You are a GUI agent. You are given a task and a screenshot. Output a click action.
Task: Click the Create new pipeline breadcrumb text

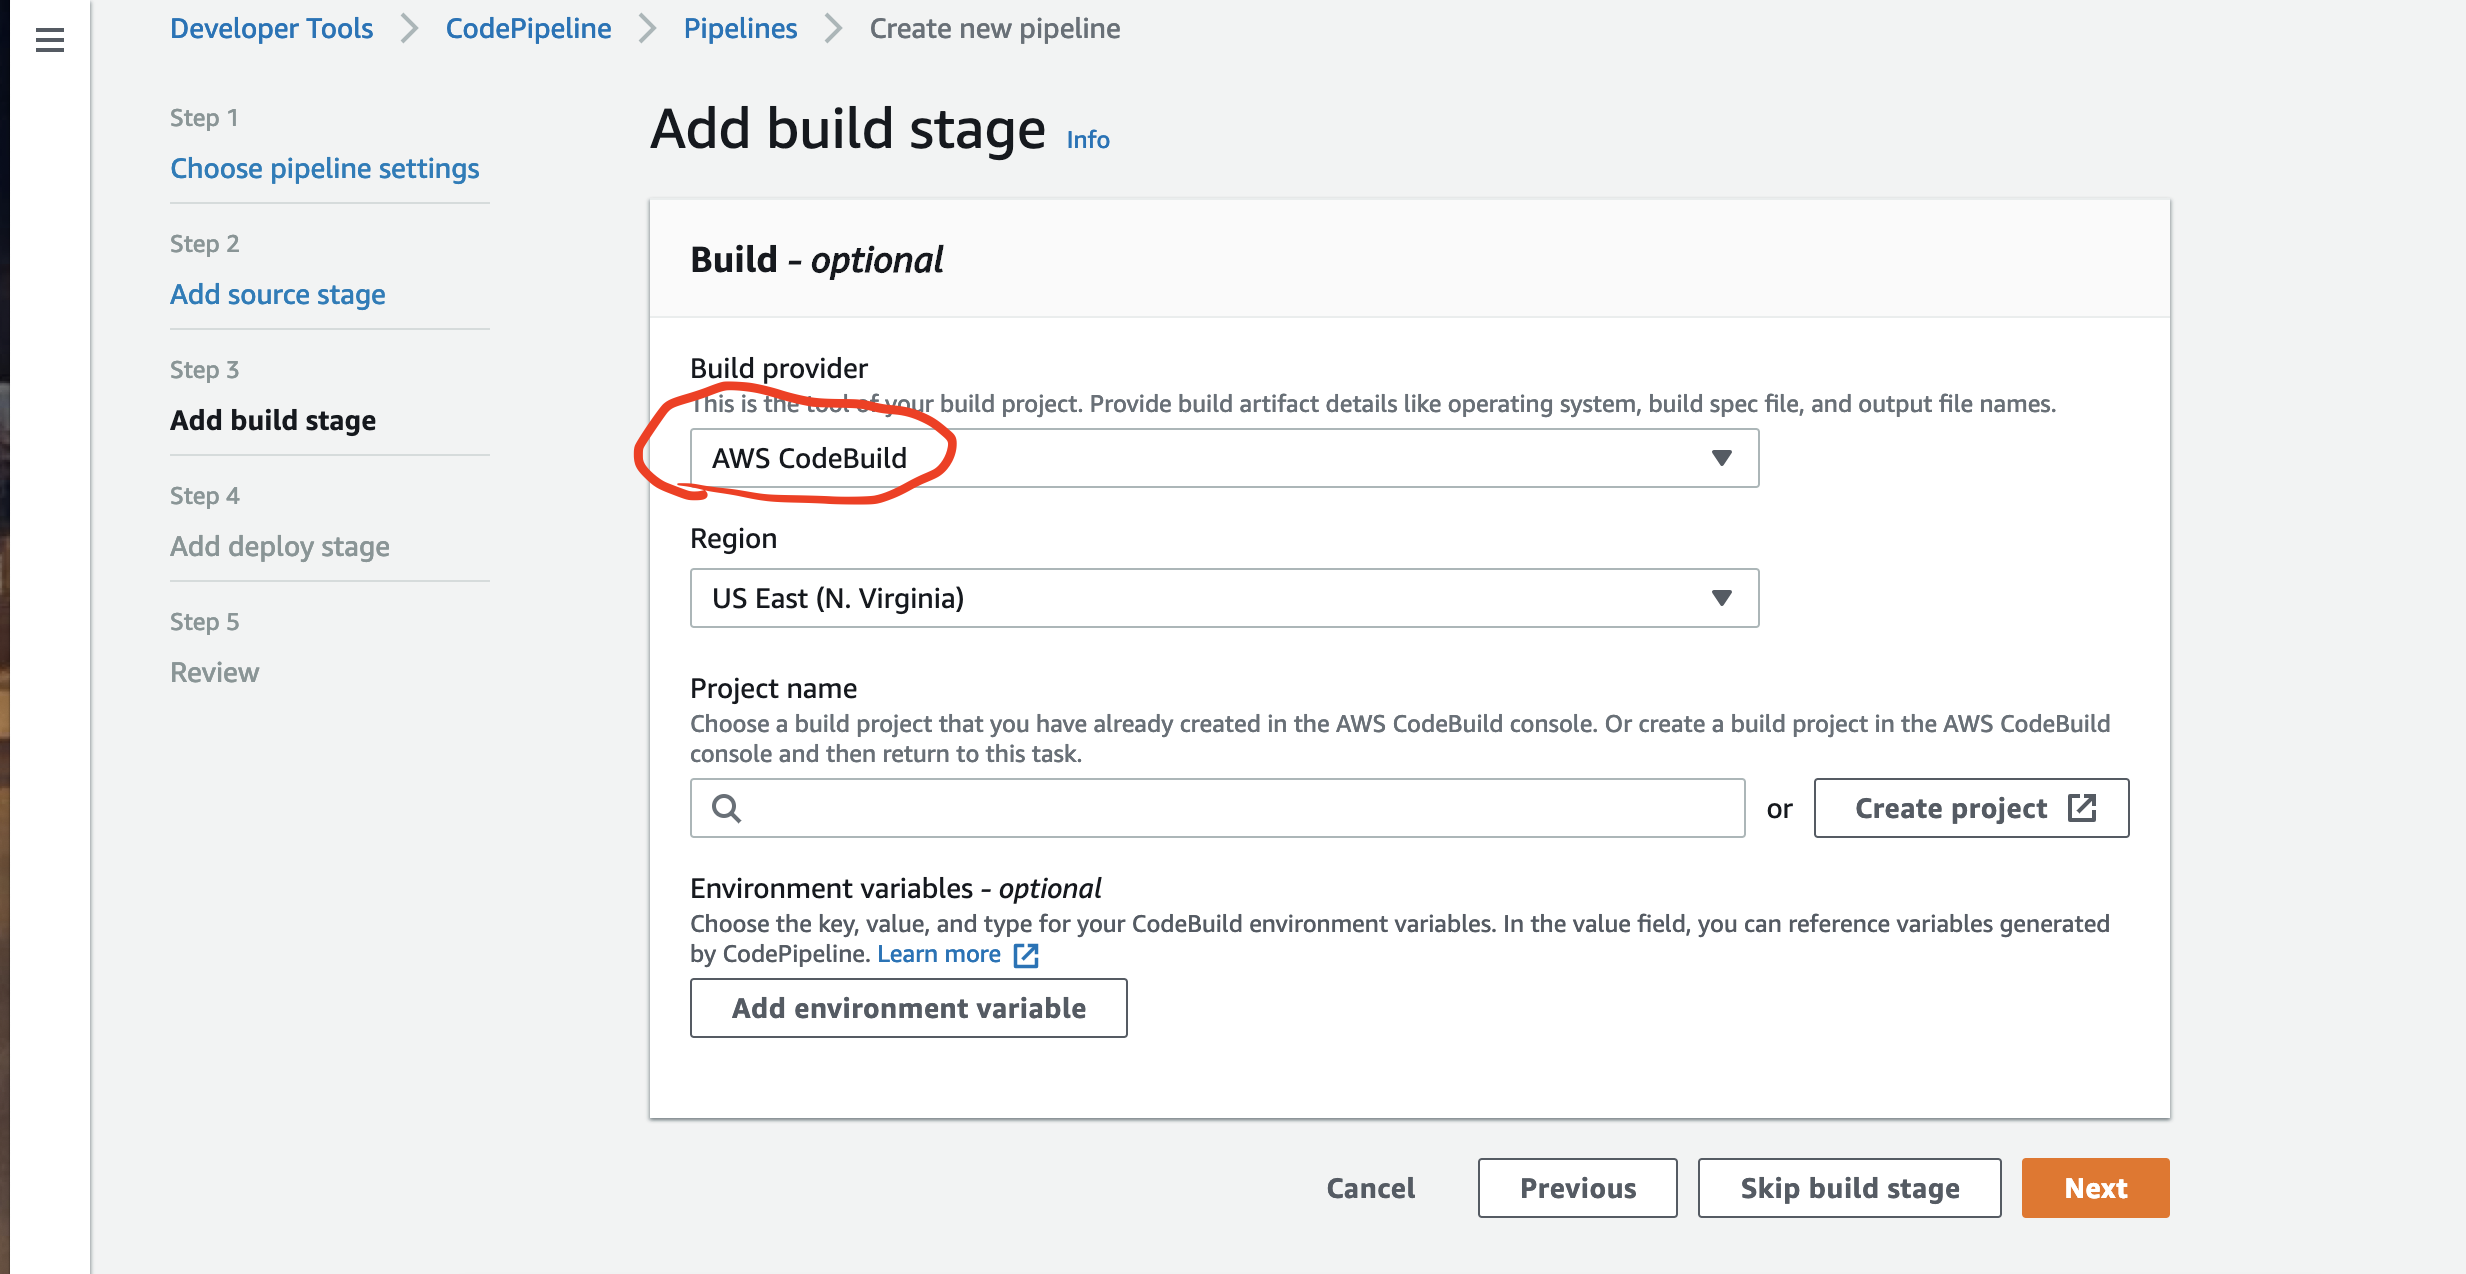pyautogui.click(x=995, y=28)
